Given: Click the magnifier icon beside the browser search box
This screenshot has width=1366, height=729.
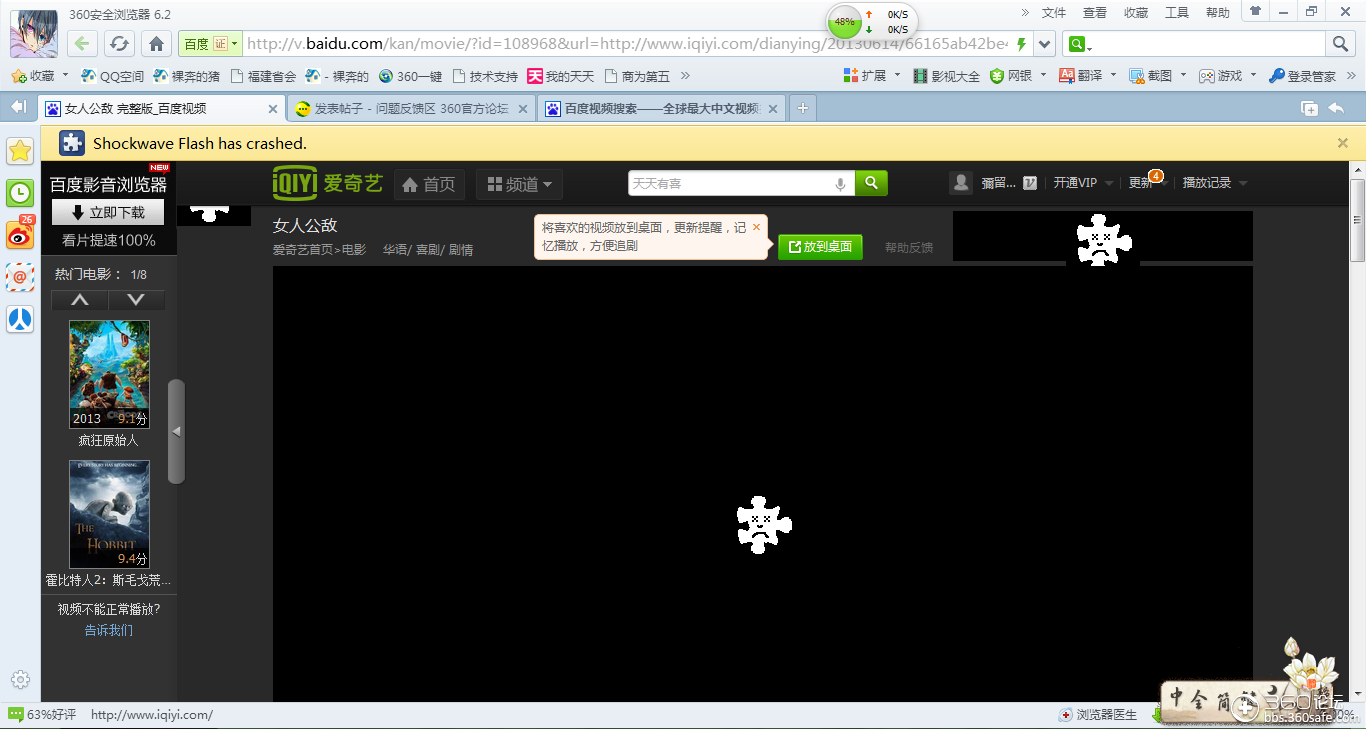Looking at the screenshot, I should click(1340, 44).
